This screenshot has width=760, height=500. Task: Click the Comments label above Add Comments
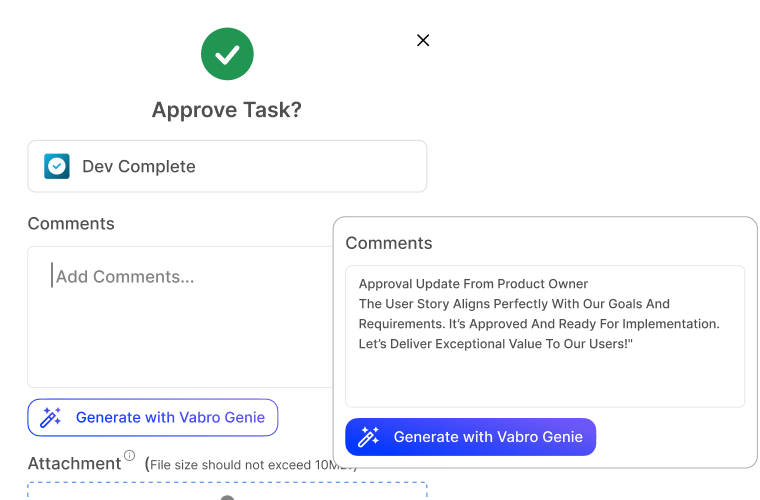pyautogui.click(x=71, y=223)
